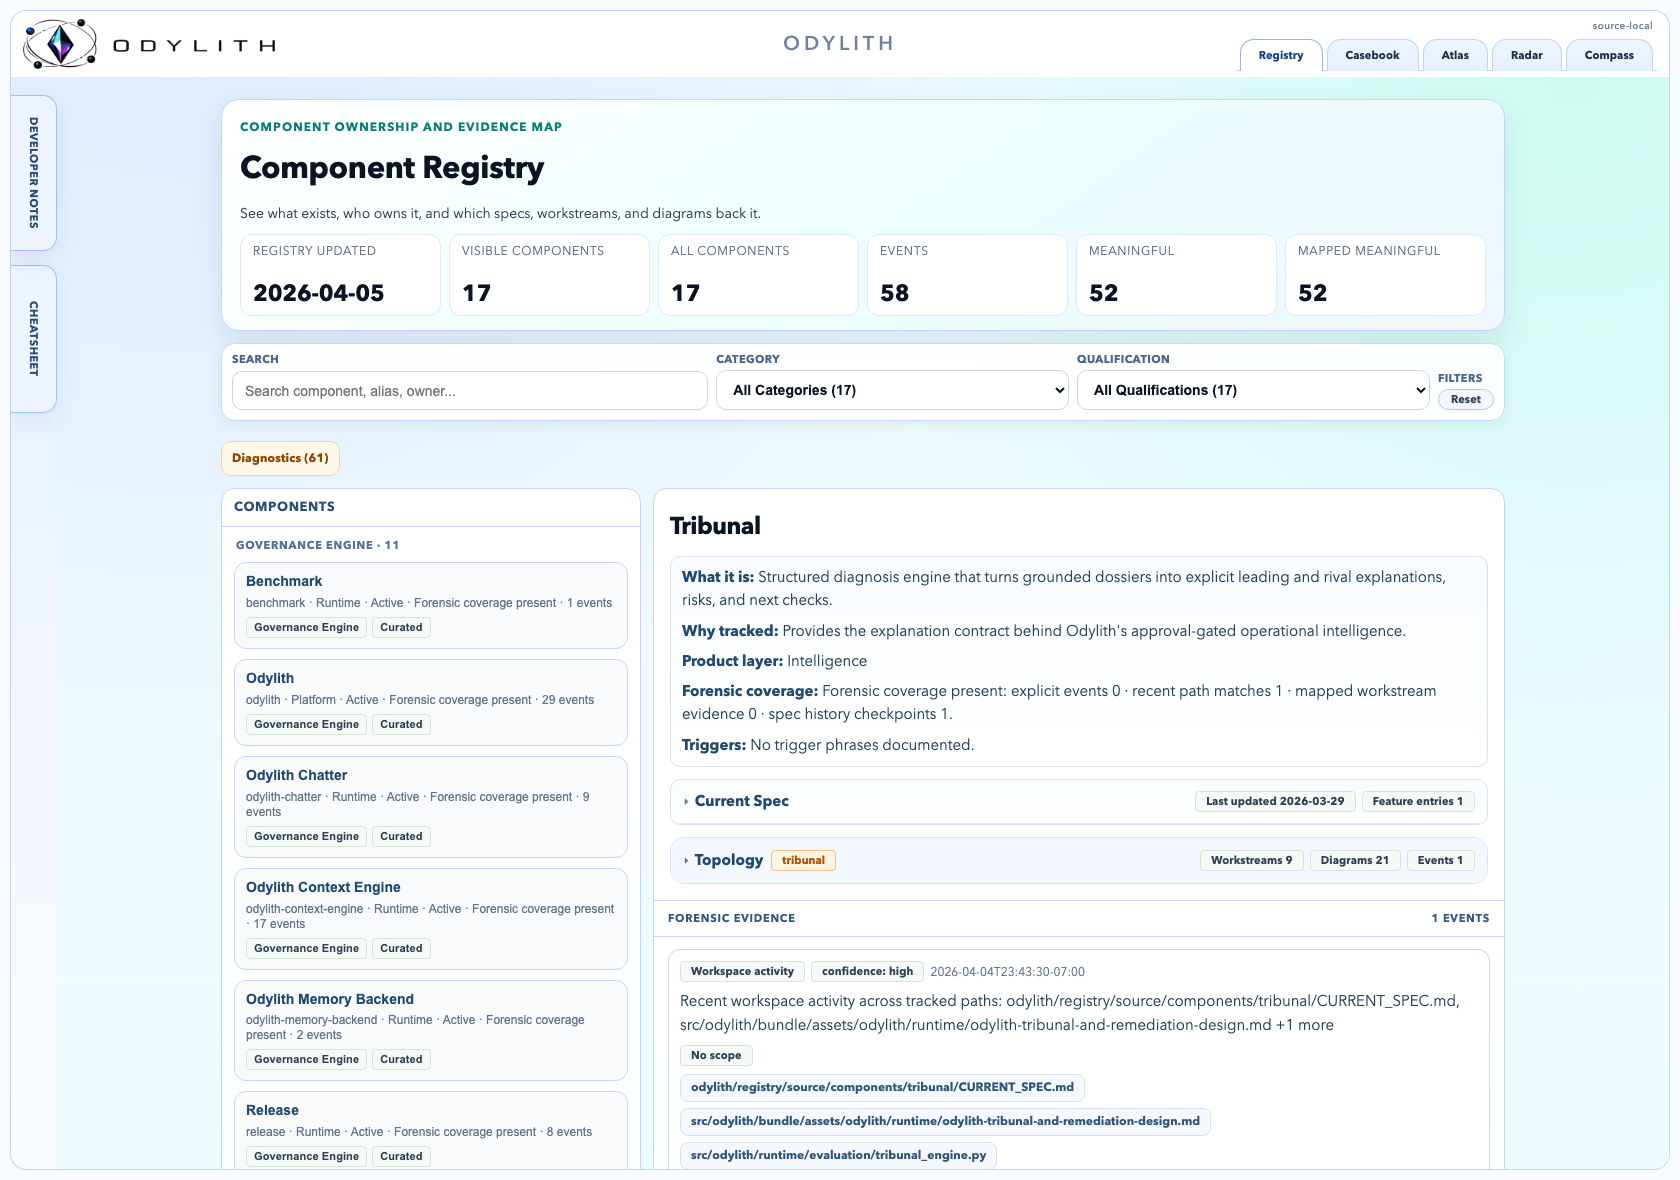Switch to the Casebook tab
Image resolution: width=1680 pixels, height=1180 pixels.
click(x=1372, y=55)
